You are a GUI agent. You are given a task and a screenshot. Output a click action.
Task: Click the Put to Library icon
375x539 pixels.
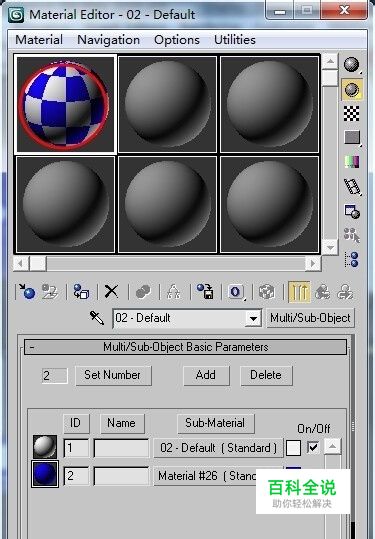point(205,292)
